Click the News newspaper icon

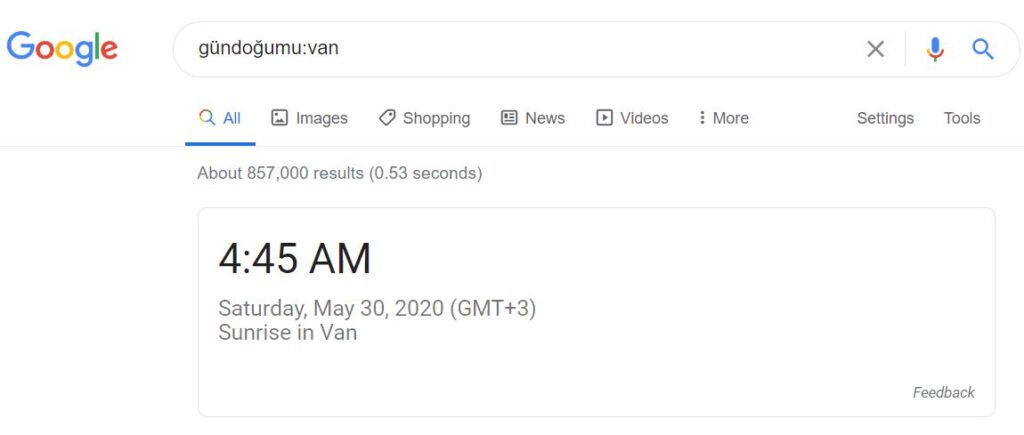point(509,118)
